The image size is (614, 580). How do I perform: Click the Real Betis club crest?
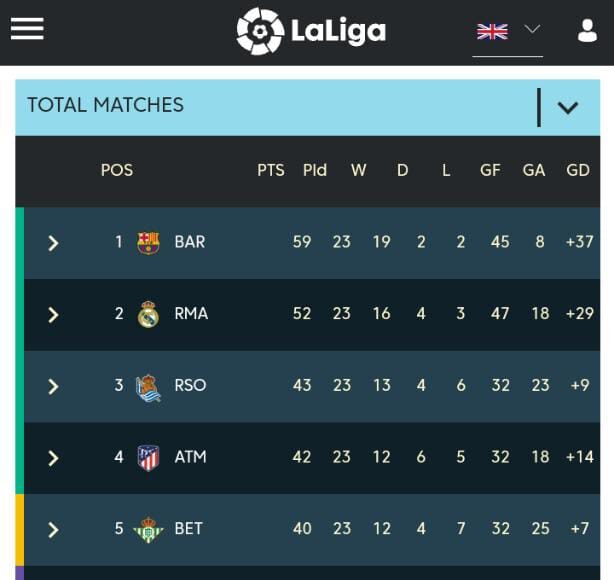click(148, 529)
